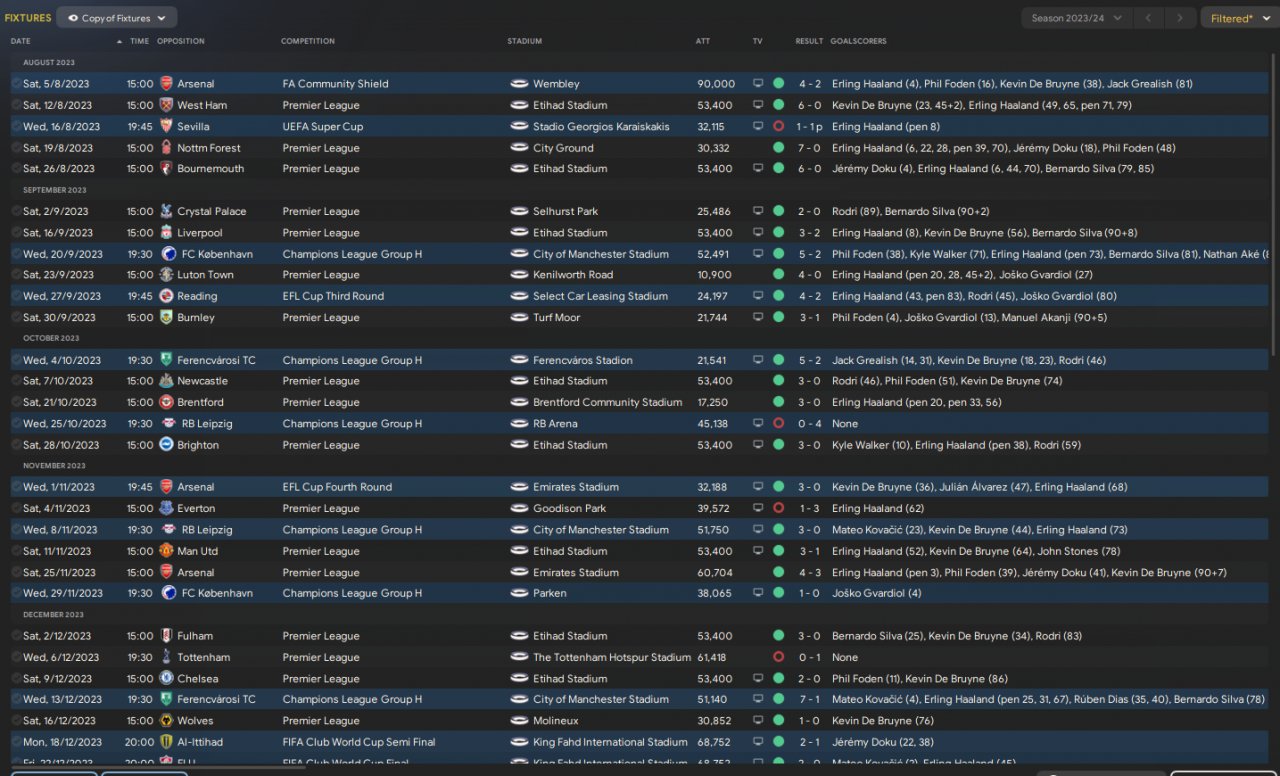This screenshot has width=1280, height=776.
Task: Open the Copy of Fixtures view dropdown
Action: [x=117, y=18]
